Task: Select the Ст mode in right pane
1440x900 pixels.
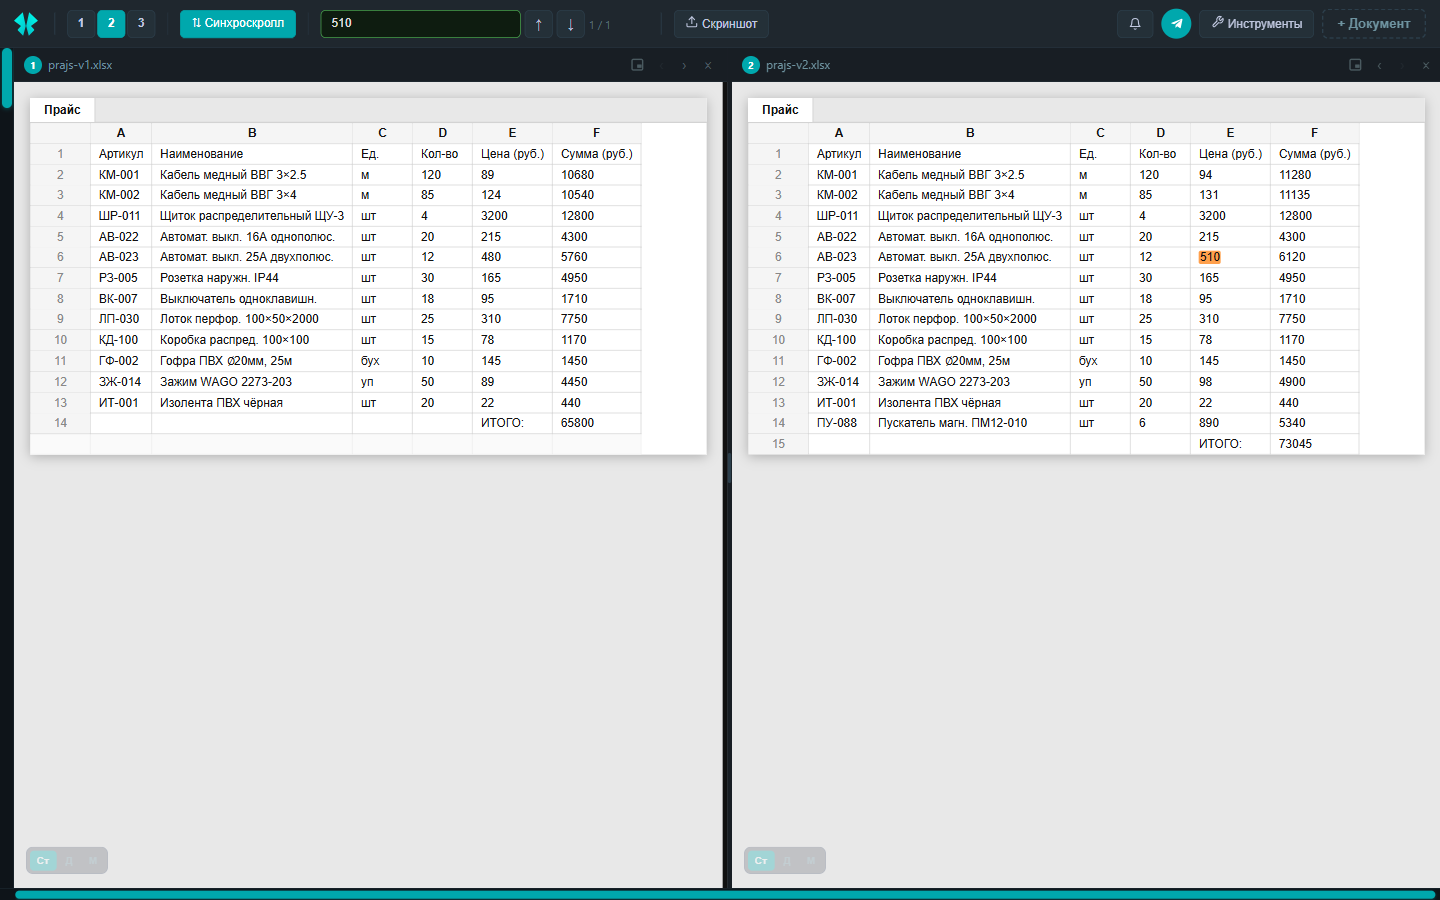Action: click(761, 860)
